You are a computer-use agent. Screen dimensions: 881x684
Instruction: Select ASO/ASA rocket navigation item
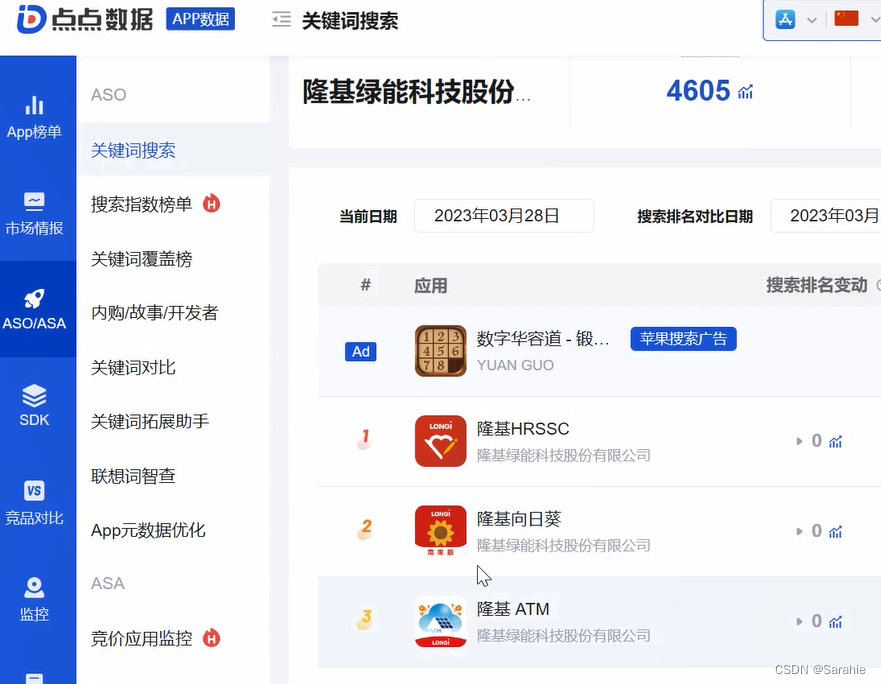click(x=34, y=309)
